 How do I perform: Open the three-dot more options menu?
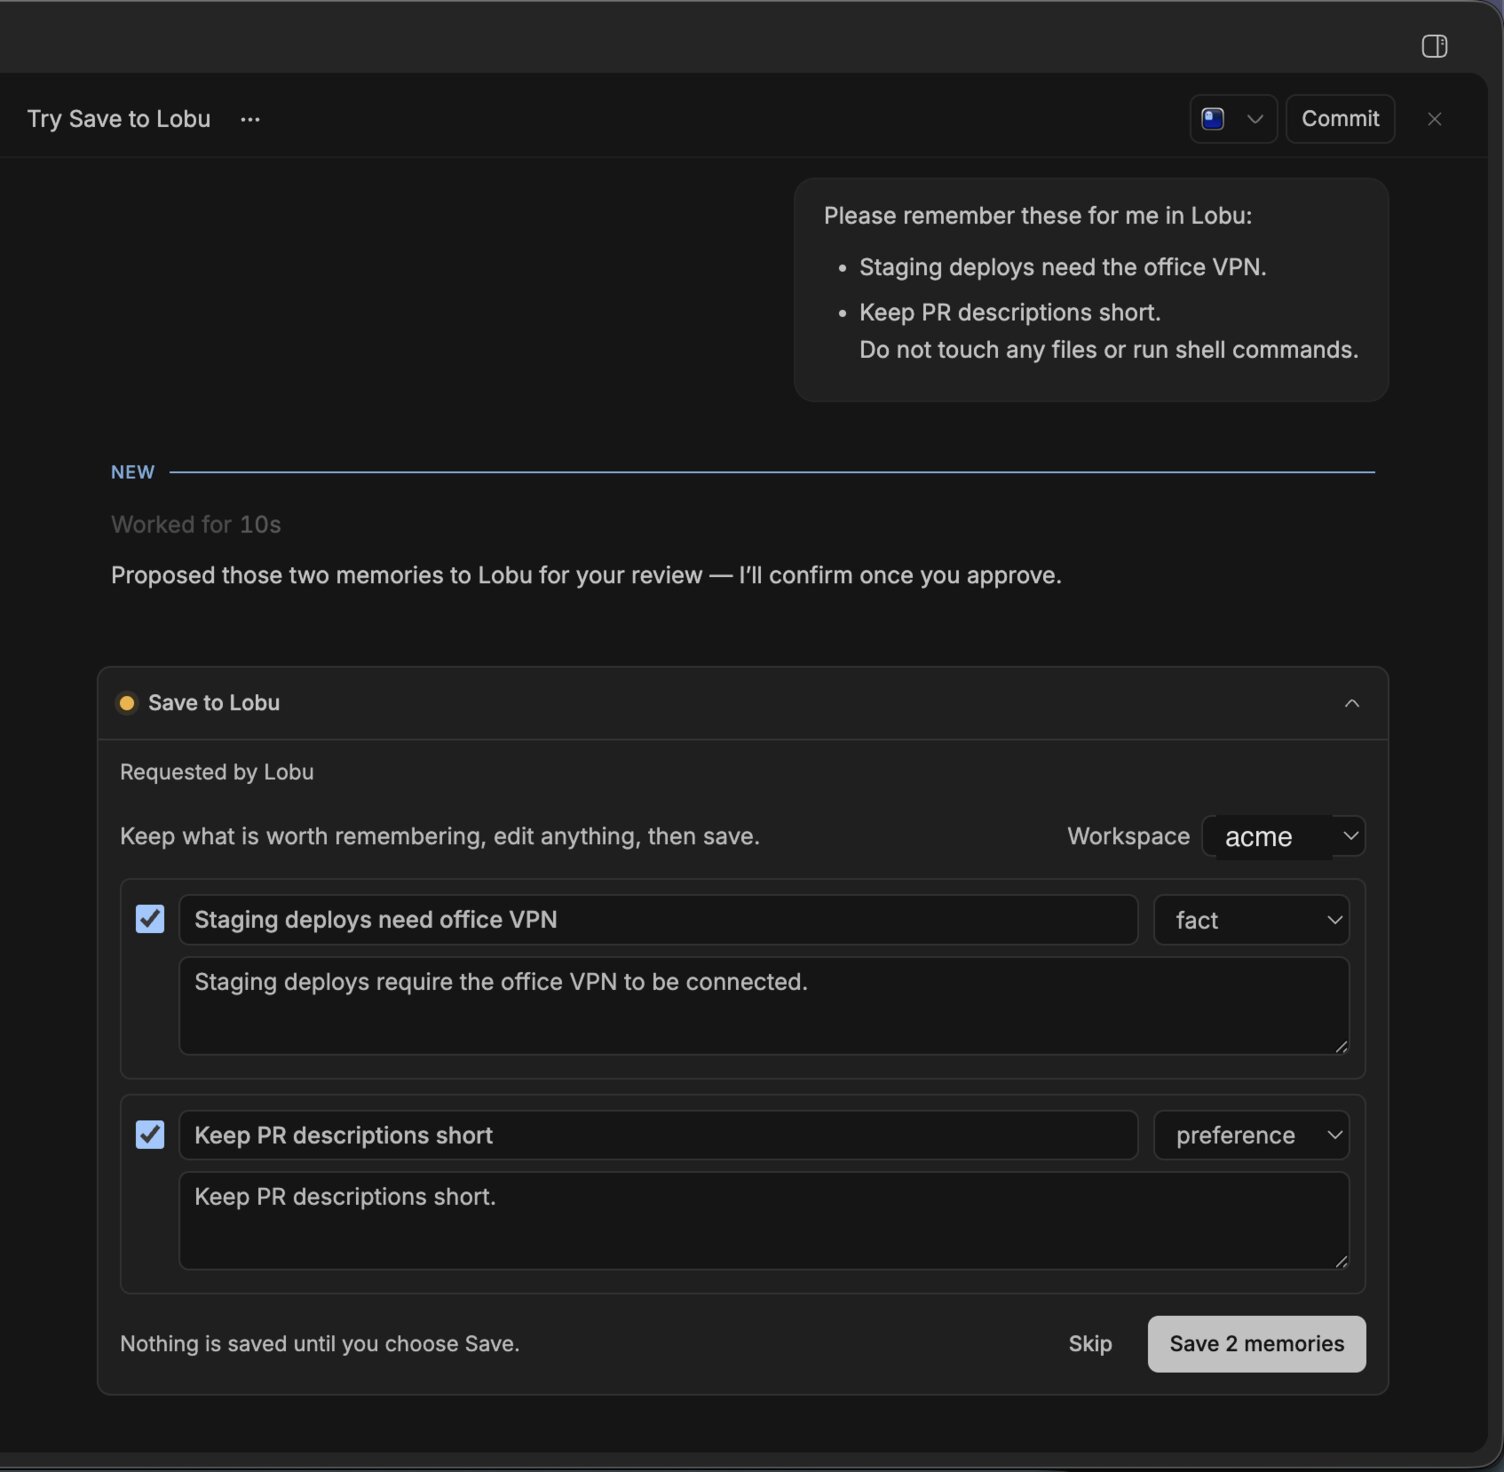(250, 119)
